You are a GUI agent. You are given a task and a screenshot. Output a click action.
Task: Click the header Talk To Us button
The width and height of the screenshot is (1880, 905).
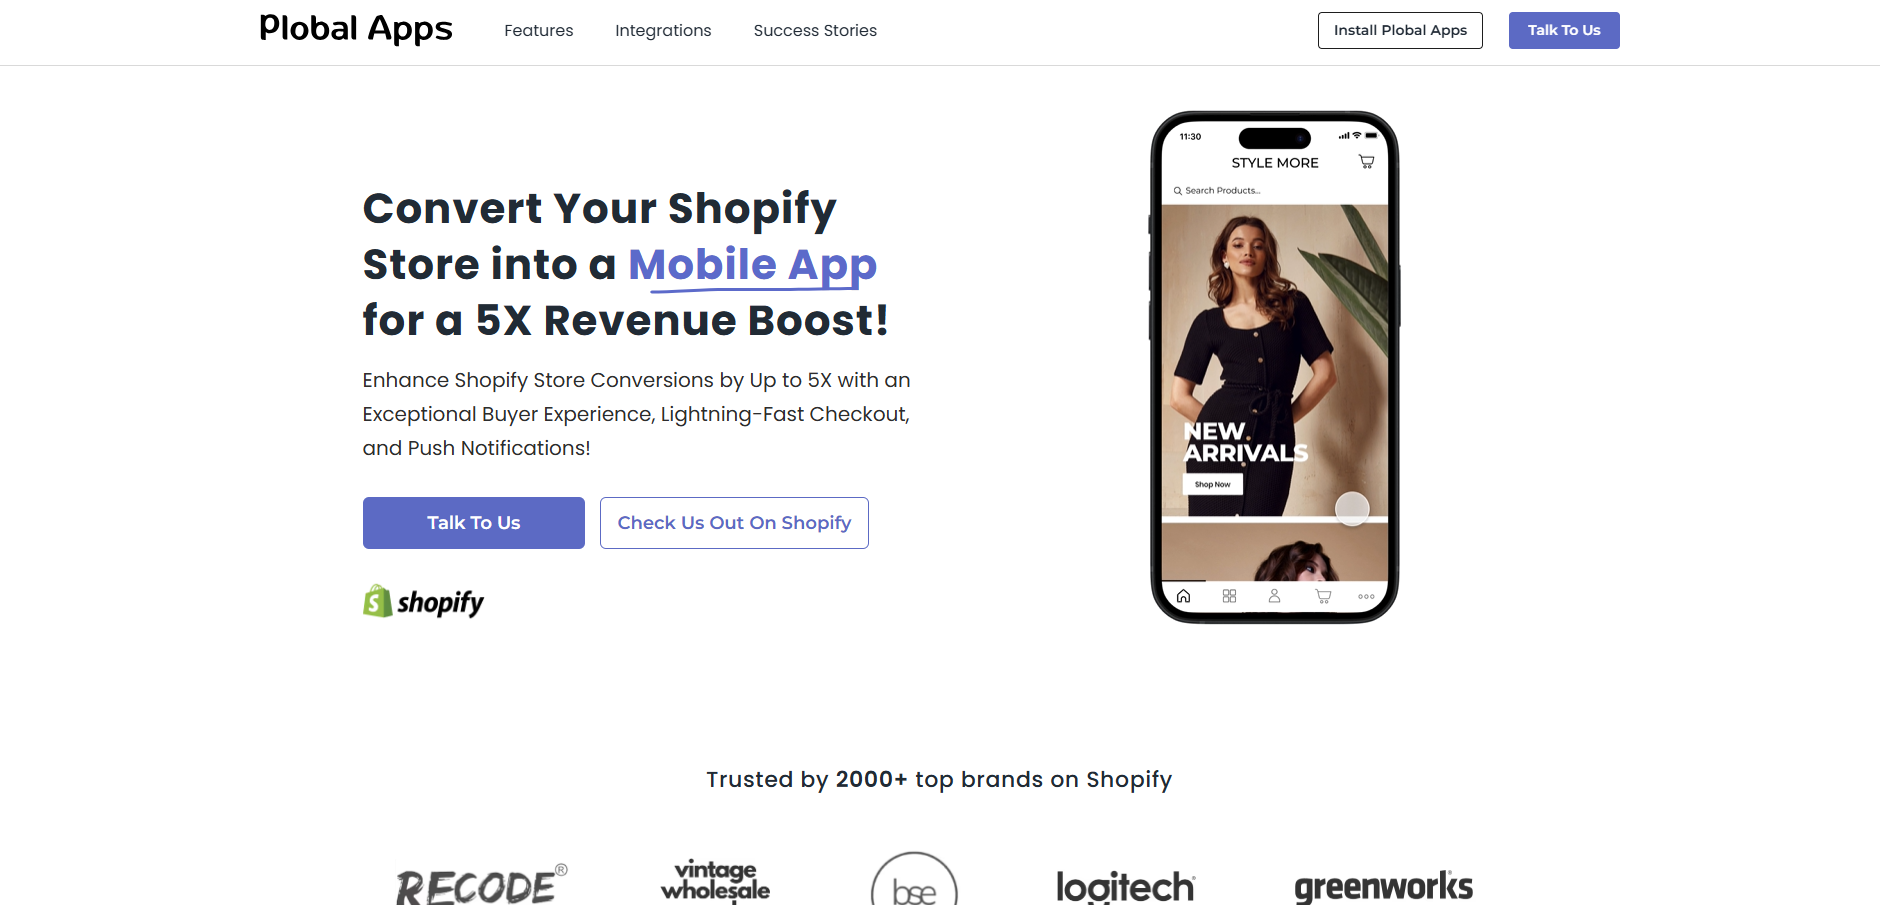click(1564, 30)
